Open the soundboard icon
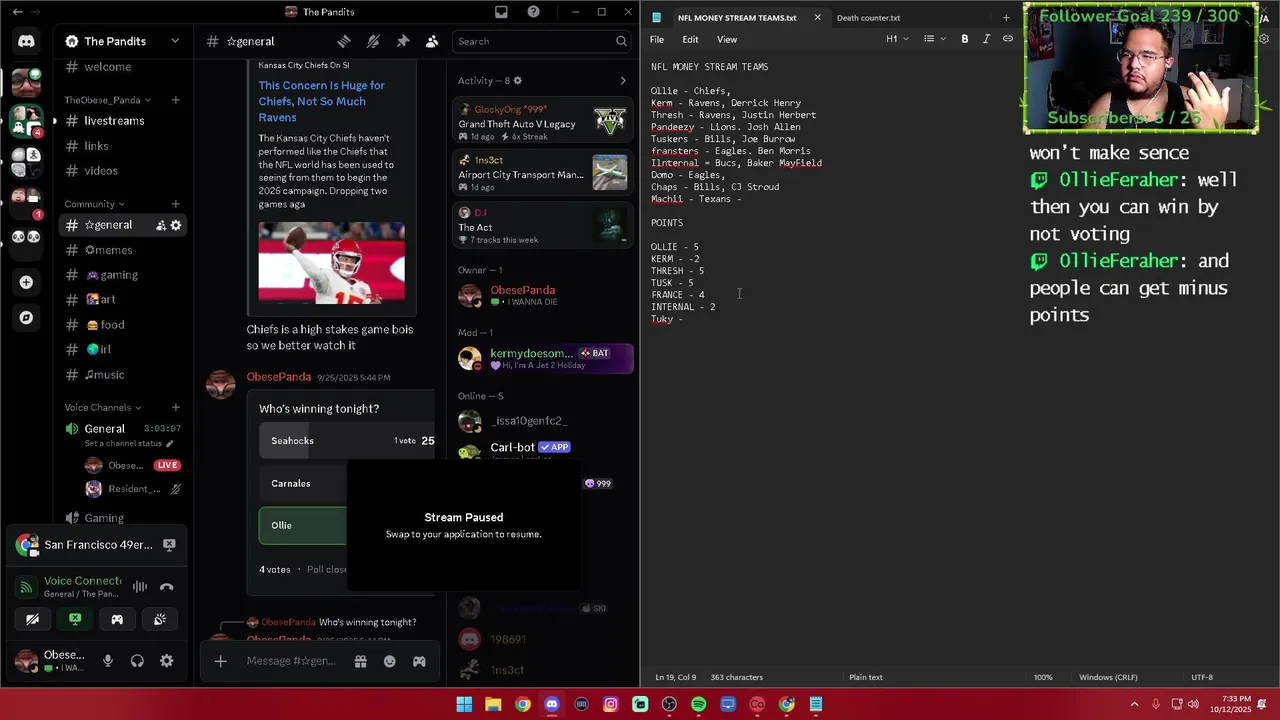This screenshot has width=1280, height=720. click(x=160, y=620)
